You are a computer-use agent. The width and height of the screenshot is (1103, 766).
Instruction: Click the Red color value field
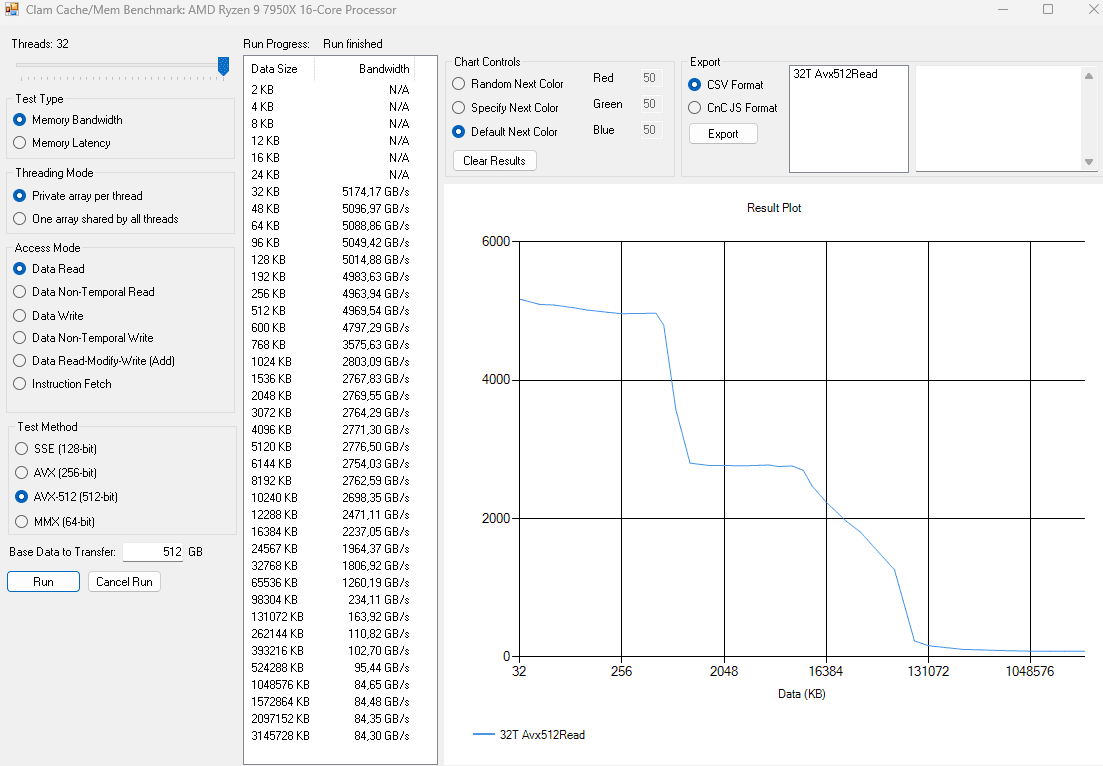click(650, 78)
